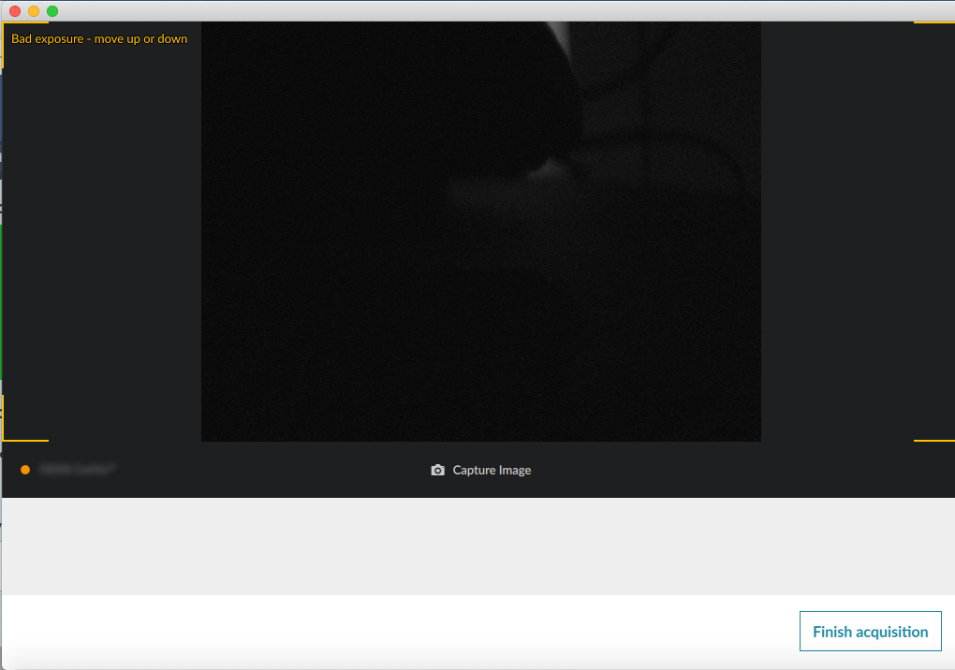Image resolution: width=955 pixels, height=670 pixels.
Task: Click the bright object at the preview's top
Action: 560,40
